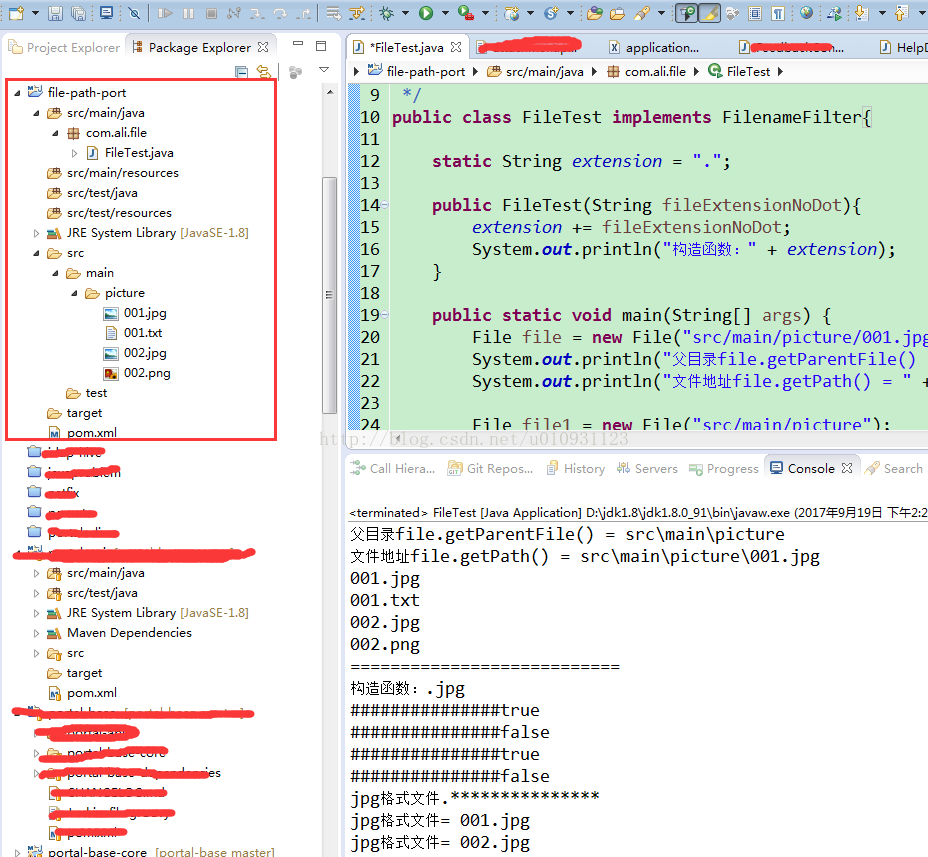Click the Open Web Browser globe icon
928x857 pixels.
click(807, 12)
